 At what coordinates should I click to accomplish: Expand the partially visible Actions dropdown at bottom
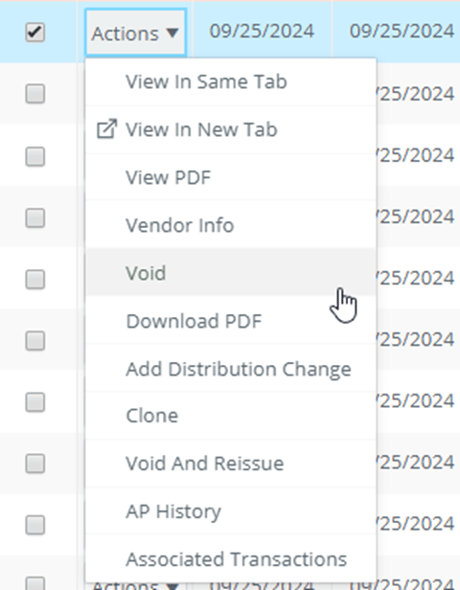(x=135, y=585)
